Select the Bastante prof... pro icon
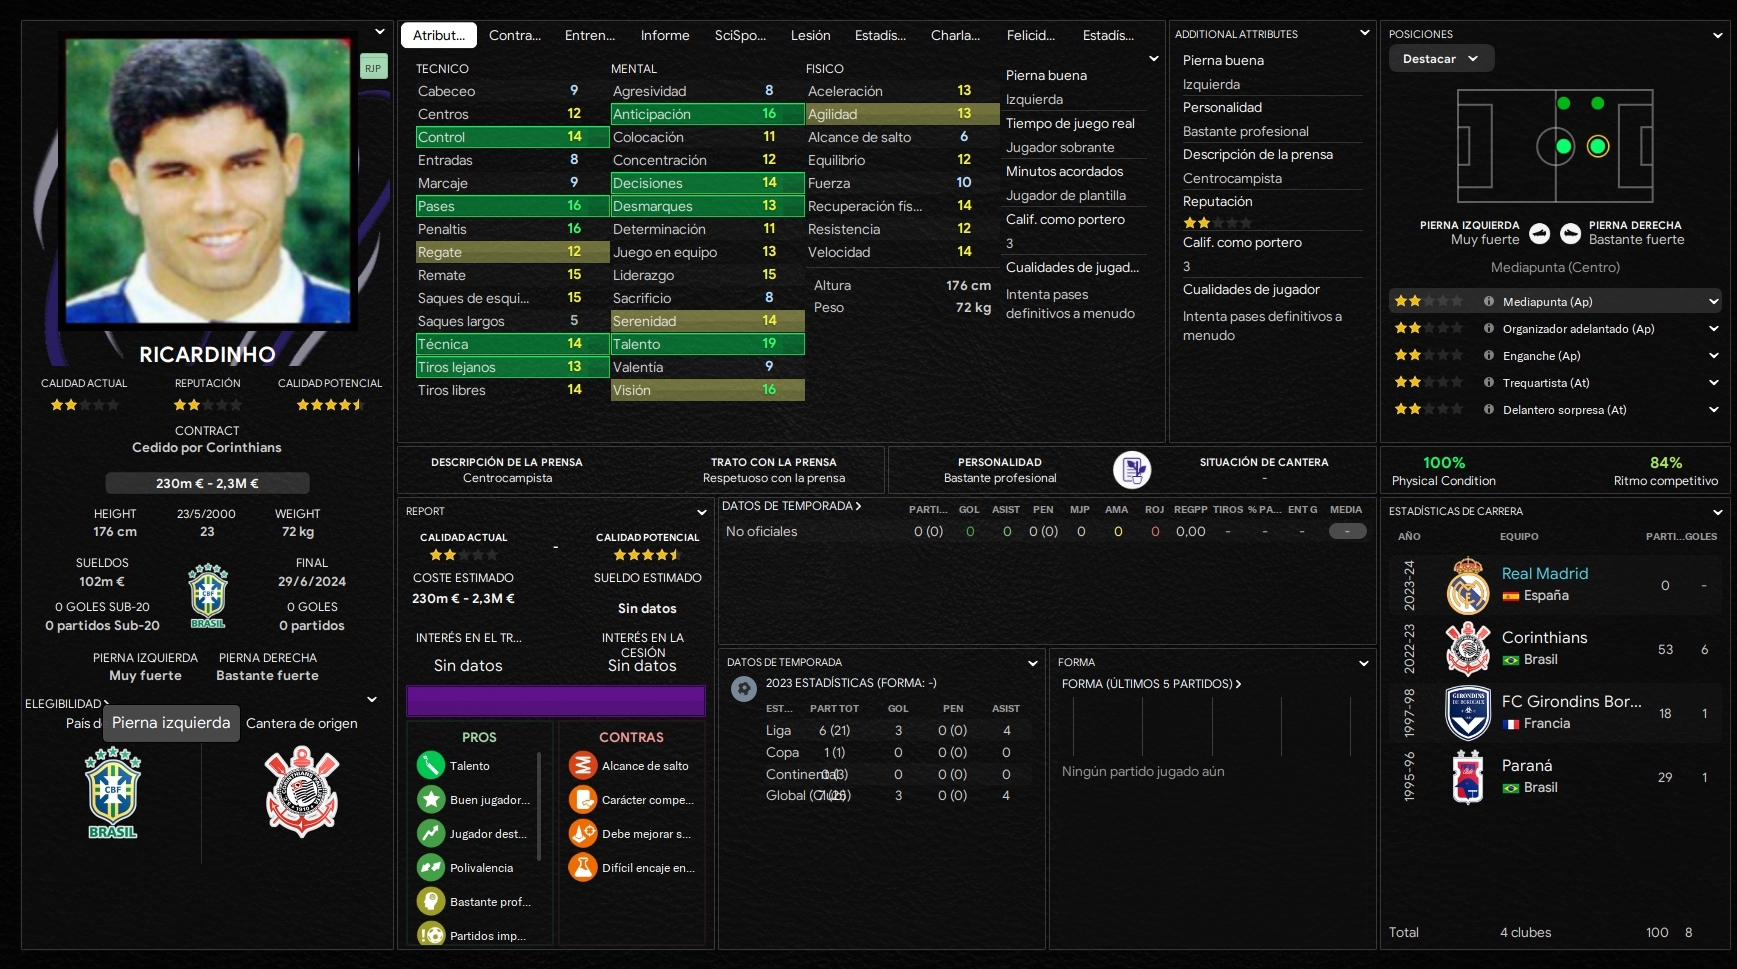 (431, 902)
